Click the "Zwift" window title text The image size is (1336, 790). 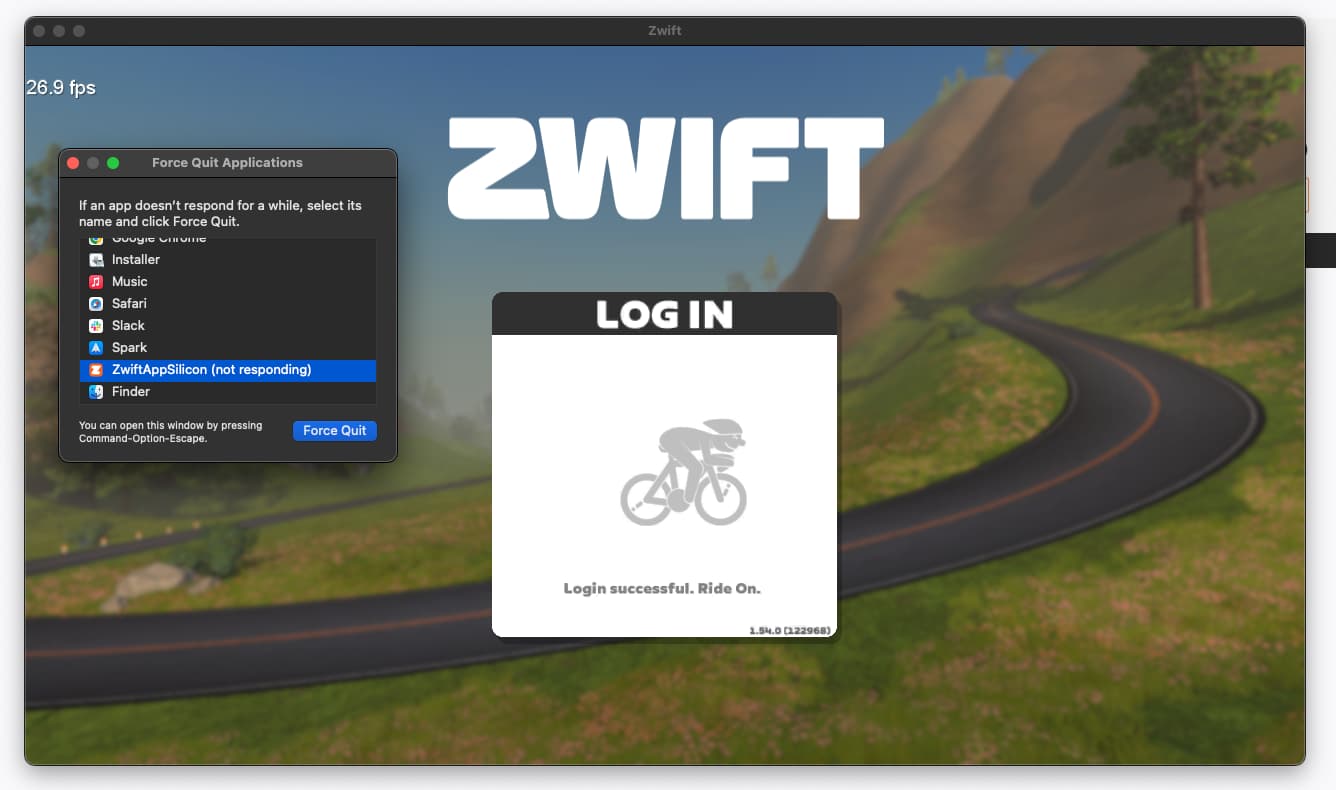tap(665, 31)
